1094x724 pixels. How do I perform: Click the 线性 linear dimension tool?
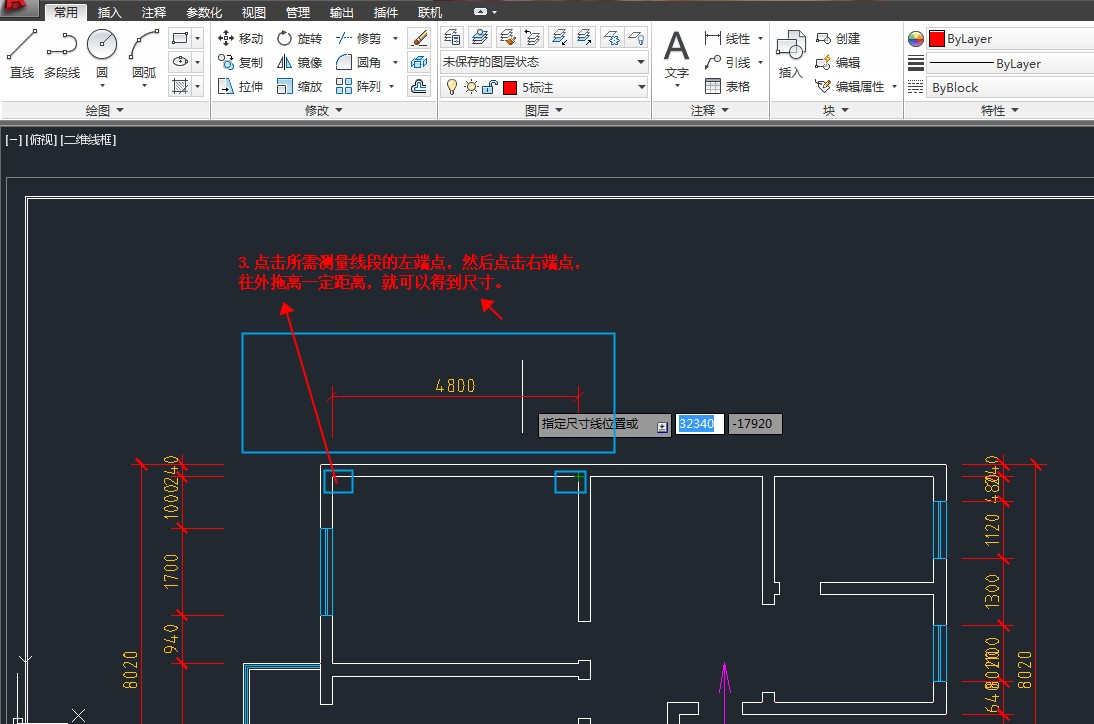[x=727, y=38]
